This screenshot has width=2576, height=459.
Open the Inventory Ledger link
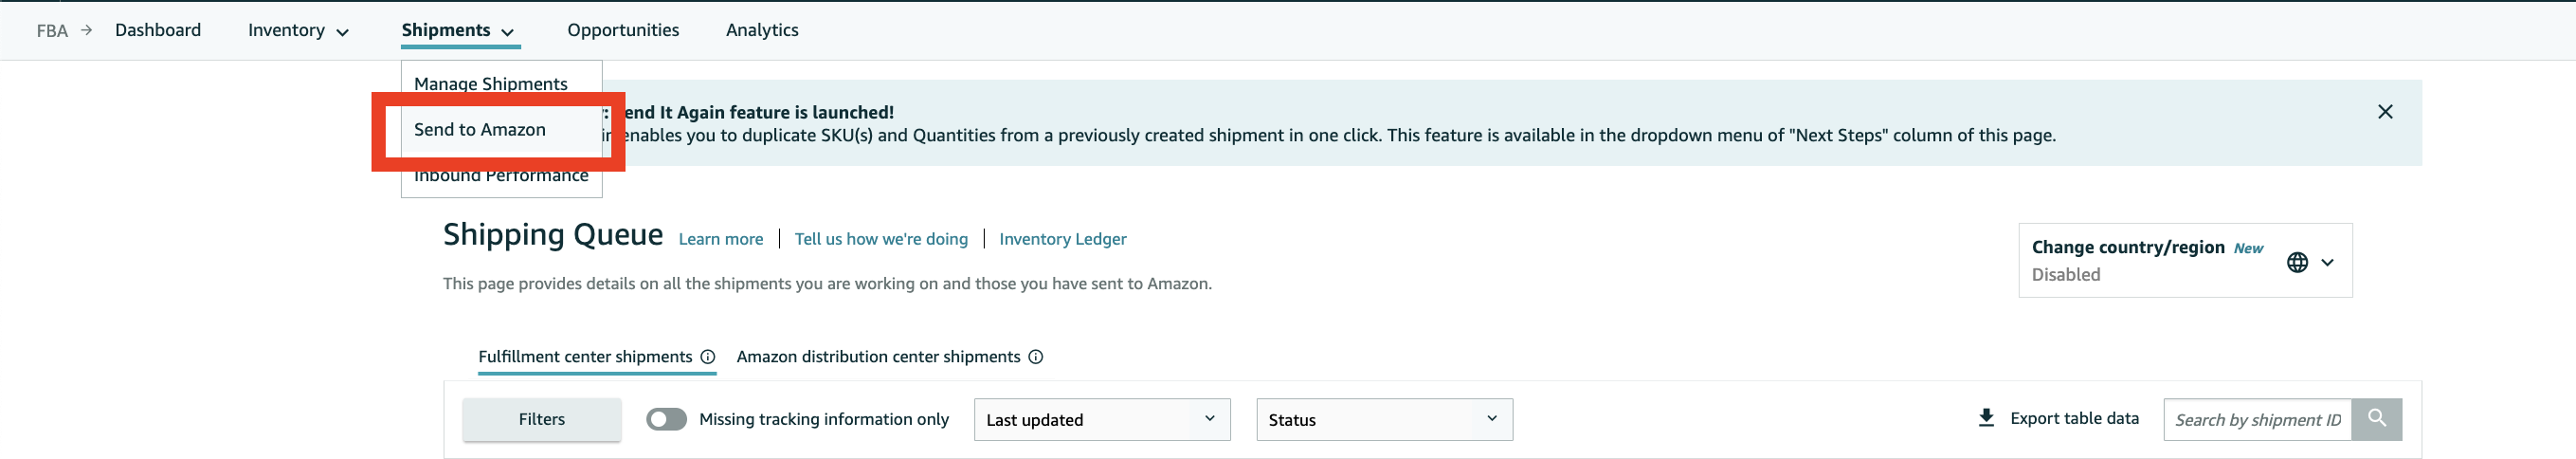pyautogui.click(x=1062, y=239)
